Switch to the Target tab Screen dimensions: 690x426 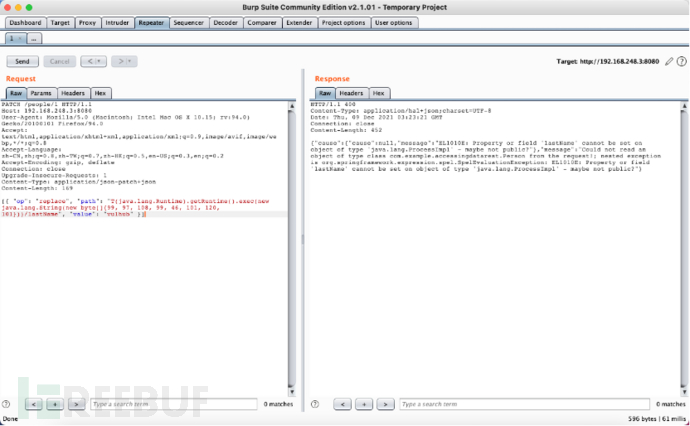click(60, 23)
